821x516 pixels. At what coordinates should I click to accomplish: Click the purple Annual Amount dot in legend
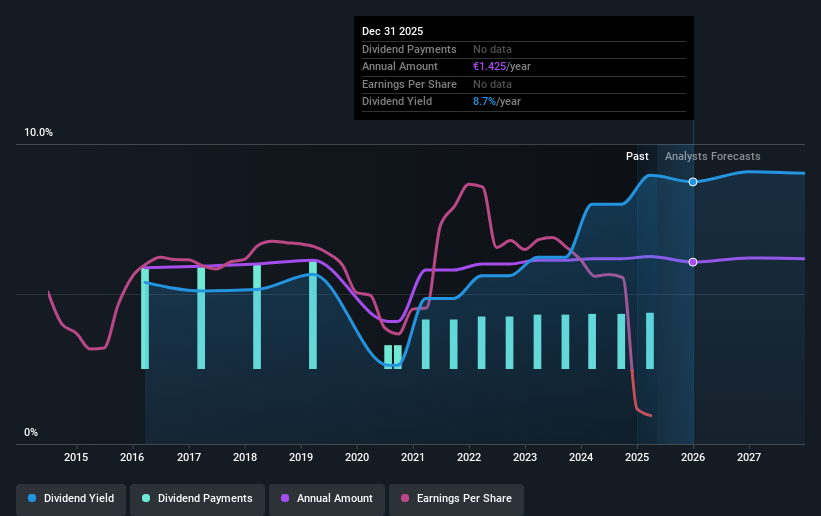click(x=285, y=498)
